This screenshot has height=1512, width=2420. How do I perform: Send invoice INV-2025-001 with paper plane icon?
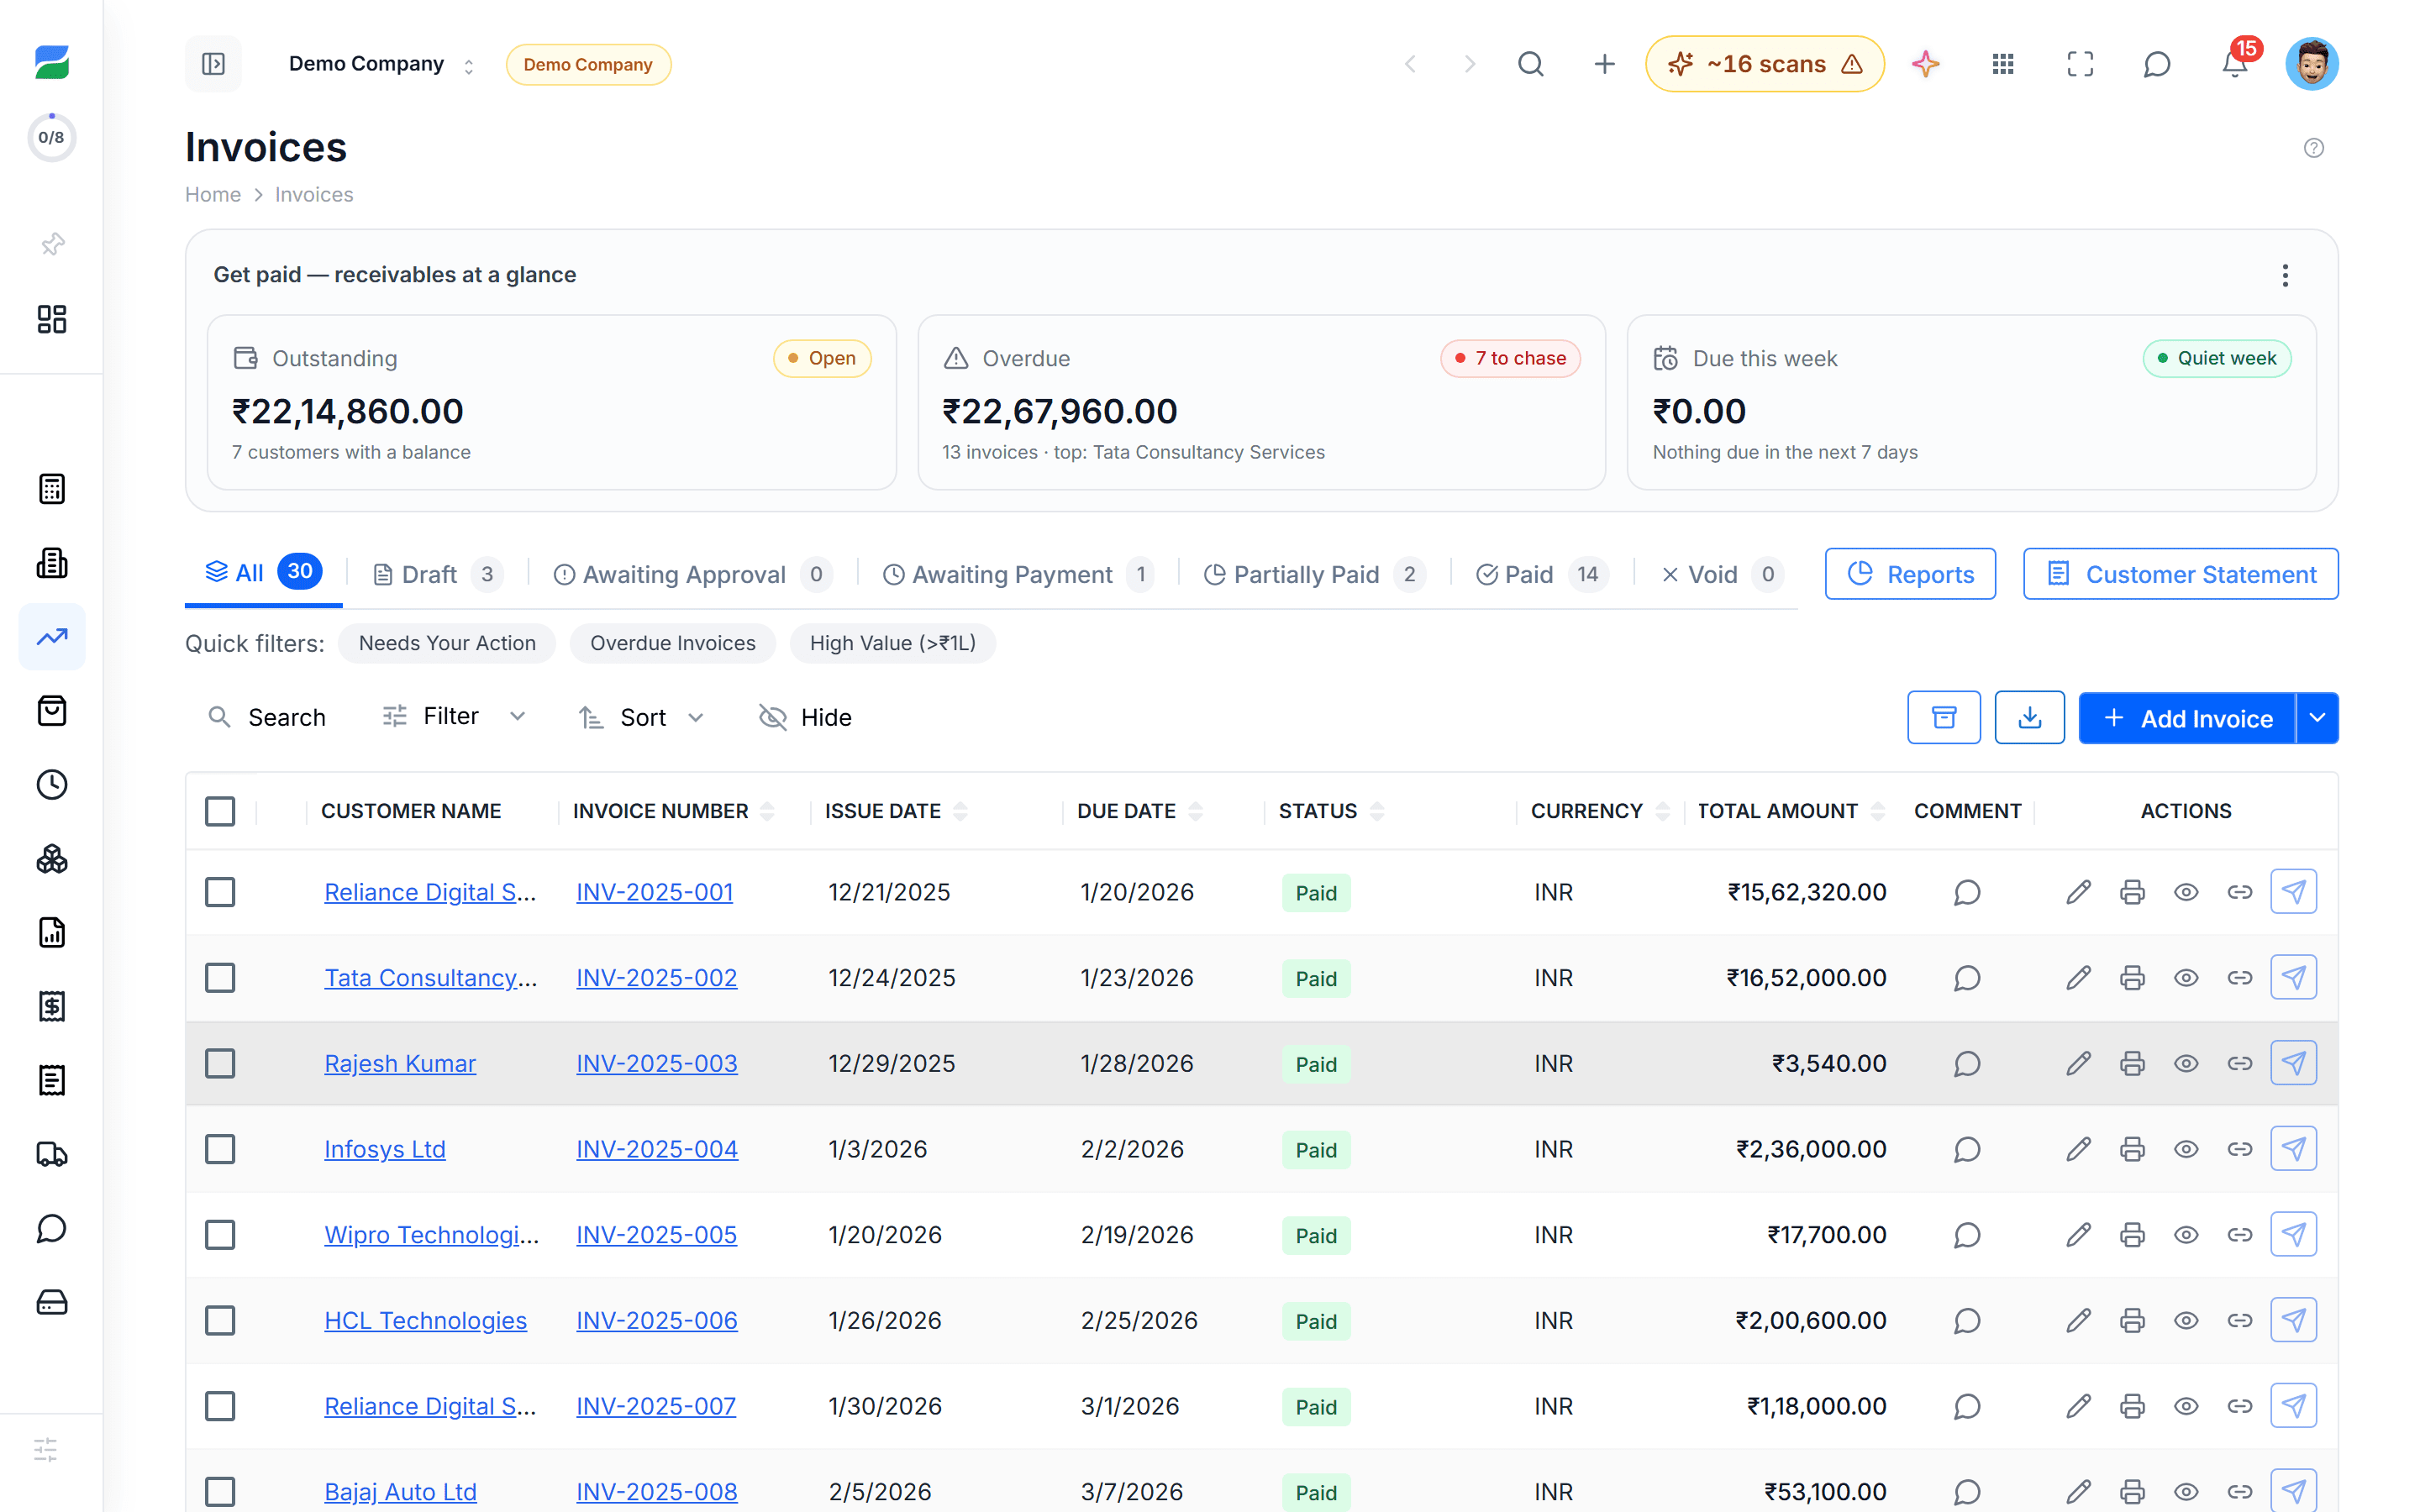2293,891
